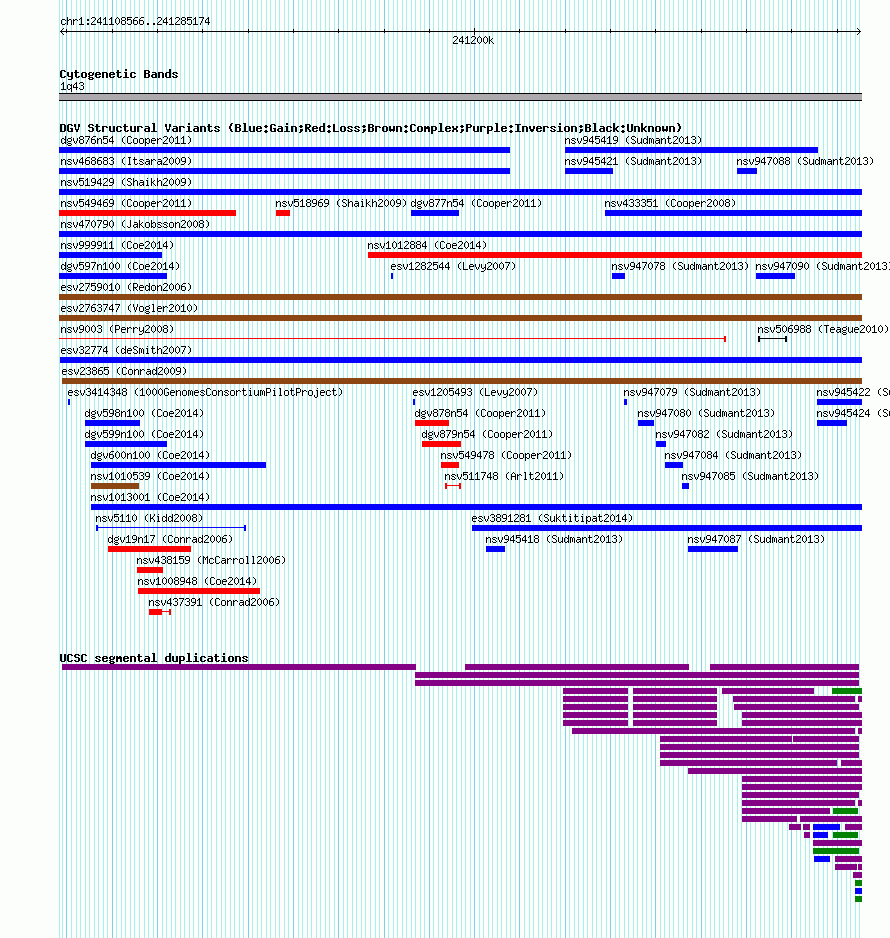Select the nsv1012884 (Coe2014) loss variant
The width and height of the screenshot is (890, 938).
615,255
